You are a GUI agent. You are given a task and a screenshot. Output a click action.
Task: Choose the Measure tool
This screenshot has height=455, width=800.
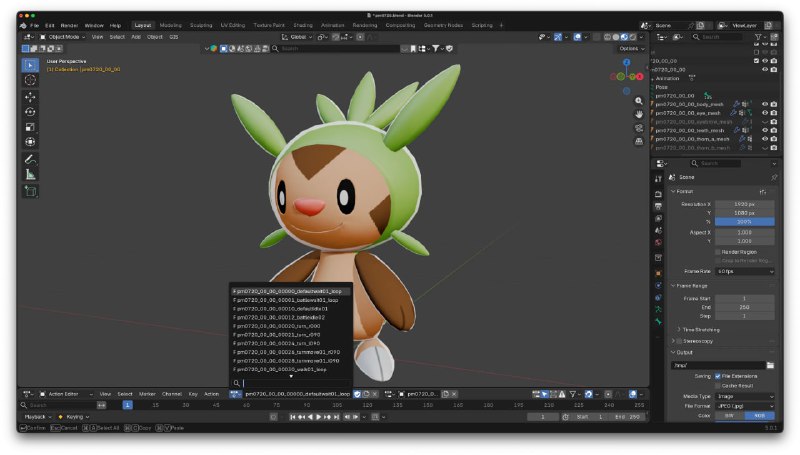click(30, 174)
